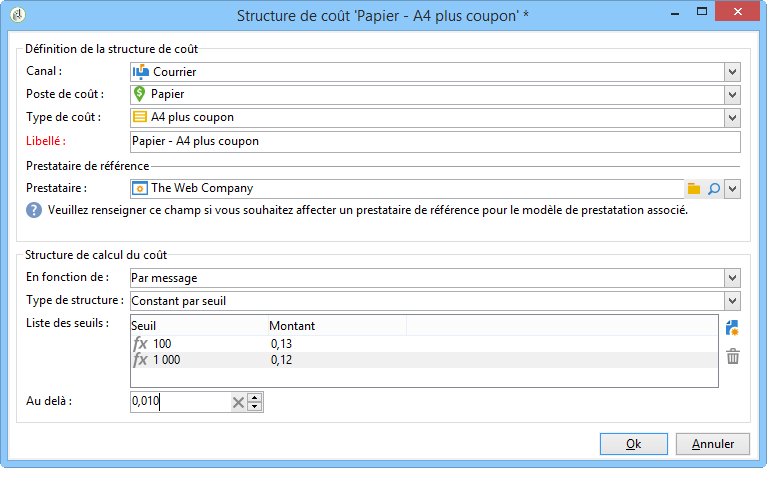Viewport: 780px width, 483px height.
Task: Expand the Prestataire dropdown arrow
Action: [732, 189]
